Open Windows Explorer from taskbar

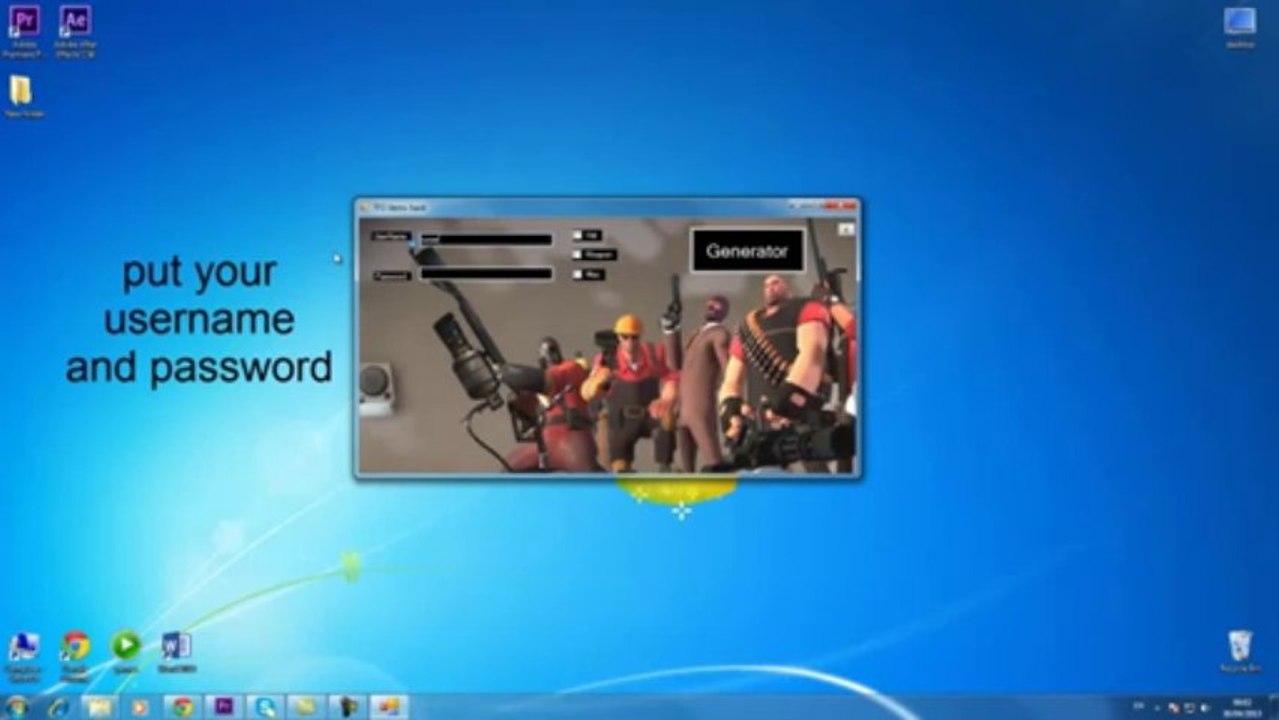click(x=100, y=707)
